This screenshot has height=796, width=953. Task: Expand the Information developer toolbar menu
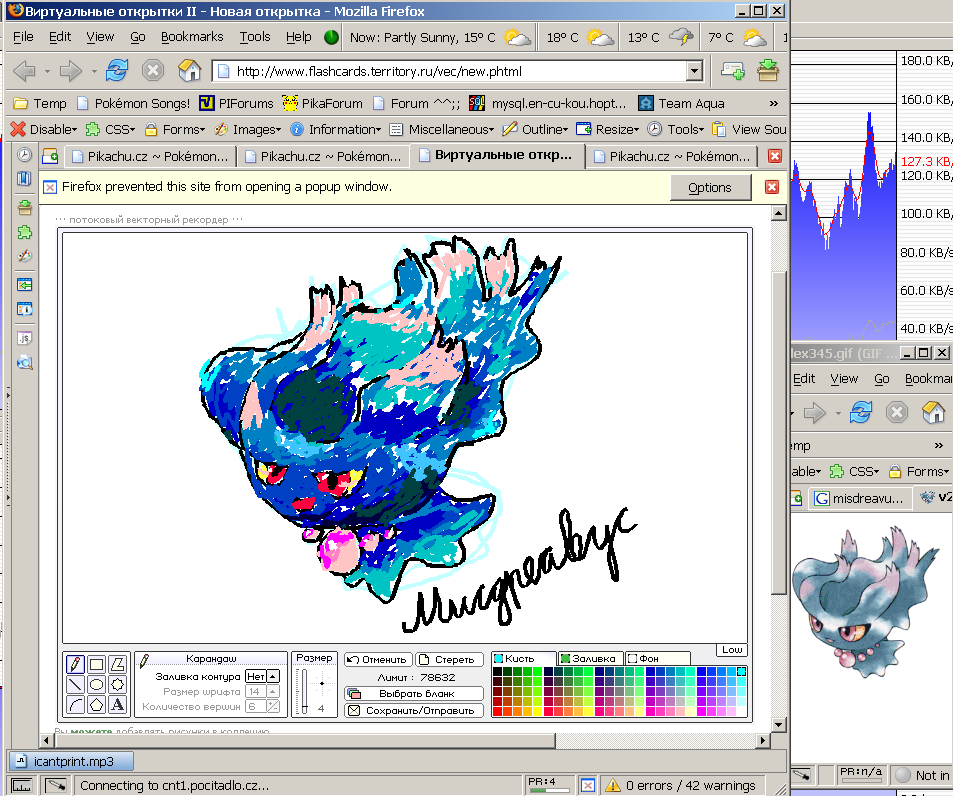point(335,129)
